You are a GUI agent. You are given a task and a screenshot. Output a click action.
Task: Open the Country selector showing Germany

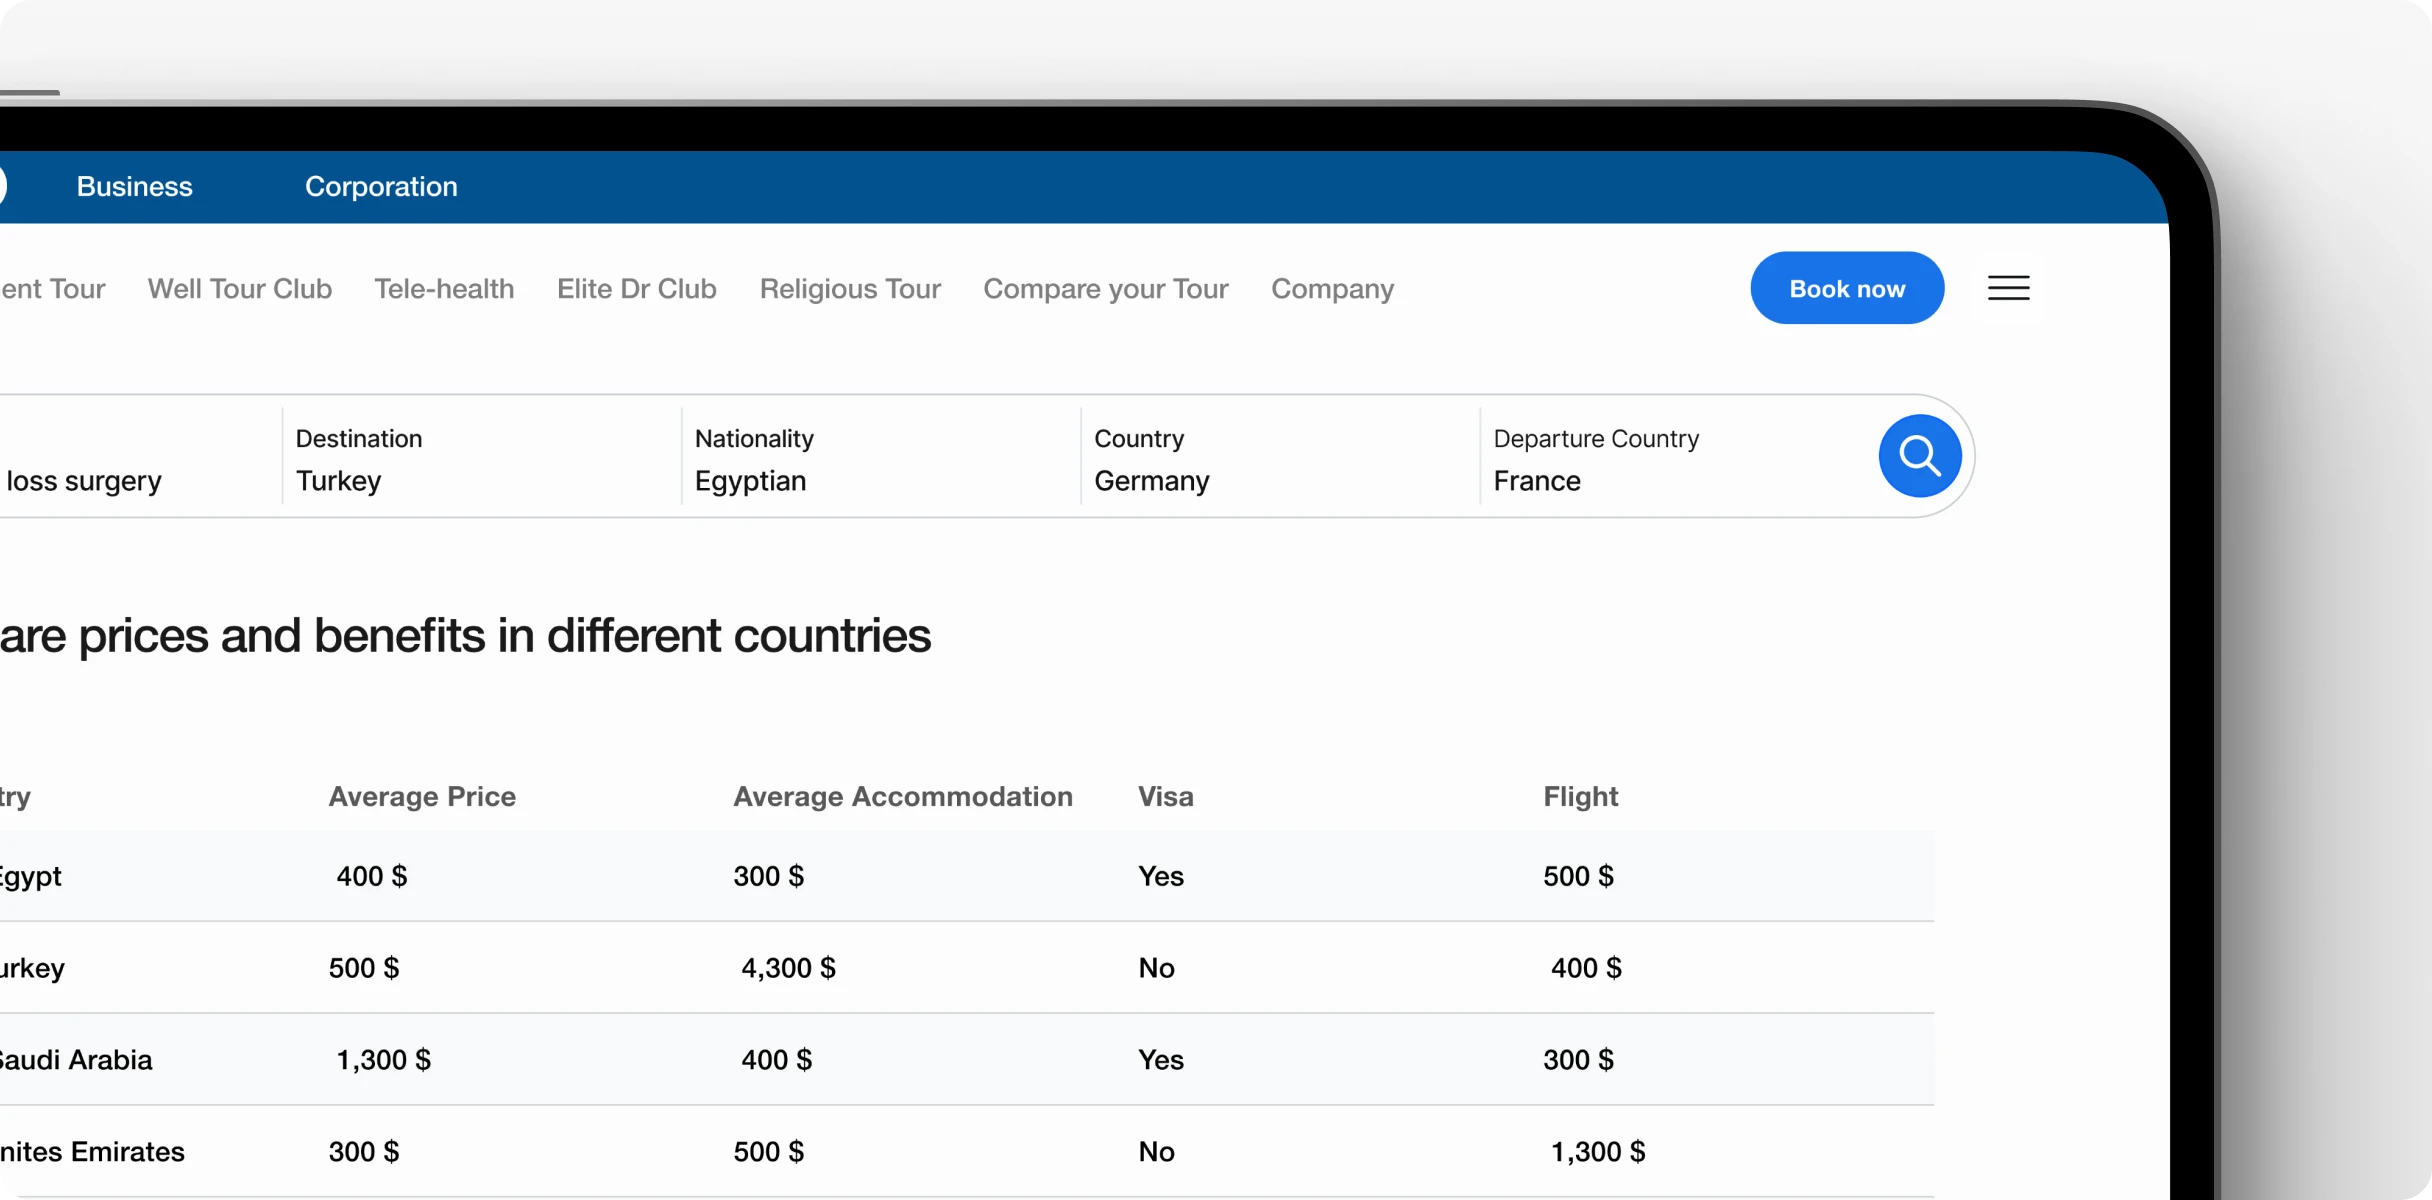tap(1279, 460)
